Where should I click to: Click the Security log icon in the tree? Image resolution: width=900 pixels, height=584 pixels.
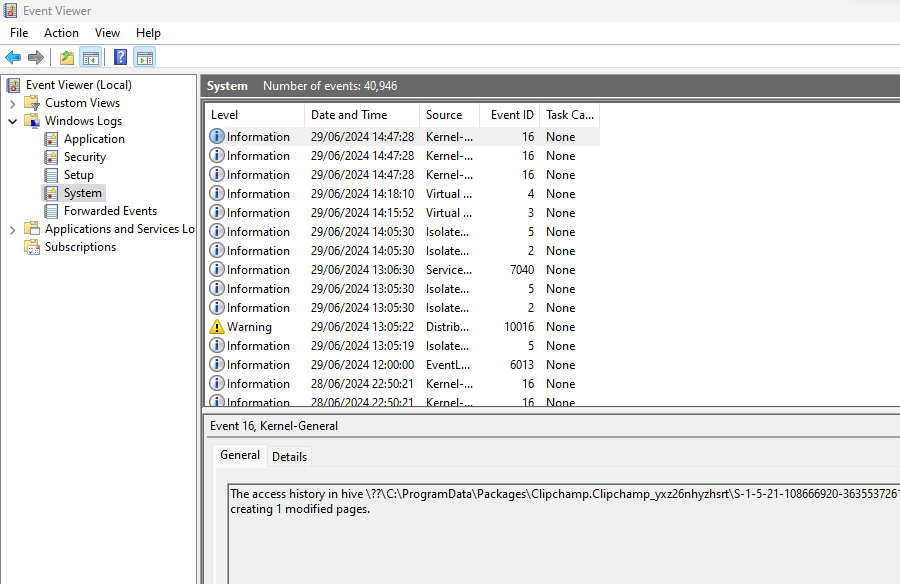(51, 157)
